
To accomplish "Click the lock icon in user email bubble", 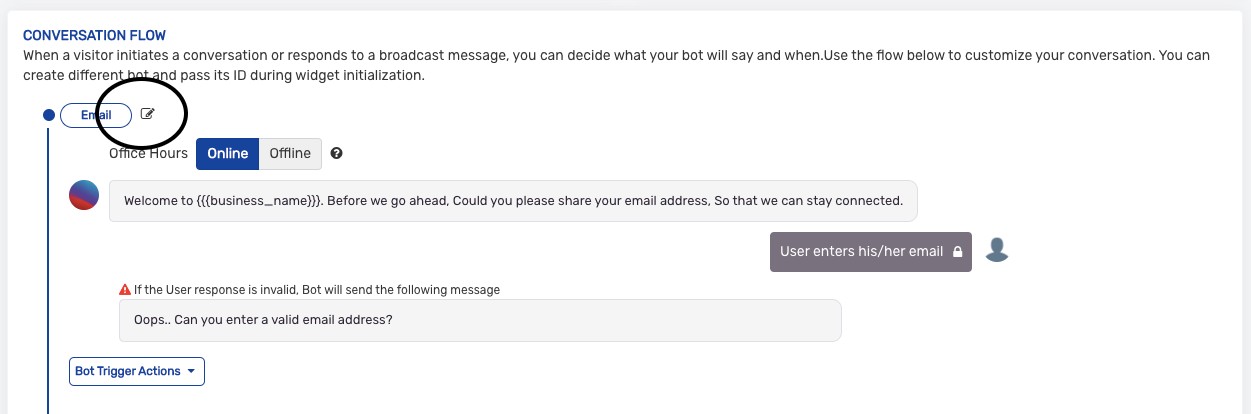I will [957, 252].
